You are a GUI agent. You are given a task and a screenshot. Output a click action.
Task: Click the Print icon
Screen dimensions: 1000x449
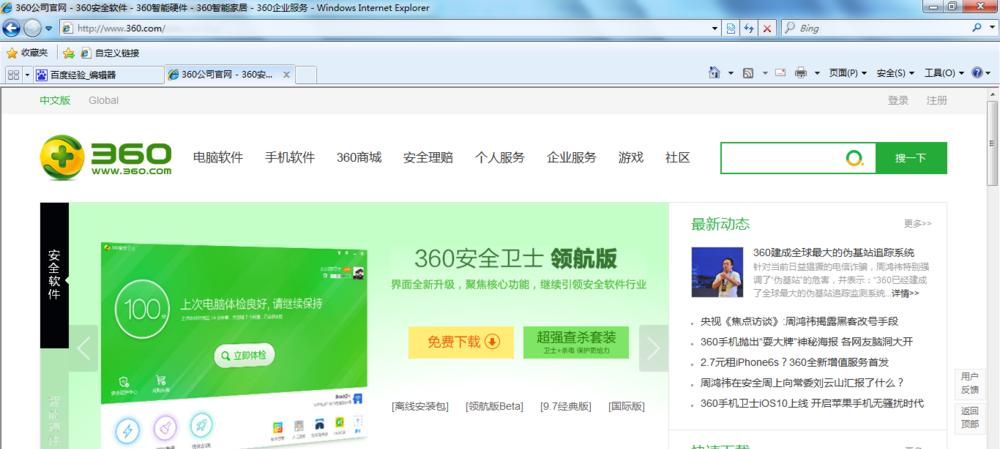tap(800, 73)
